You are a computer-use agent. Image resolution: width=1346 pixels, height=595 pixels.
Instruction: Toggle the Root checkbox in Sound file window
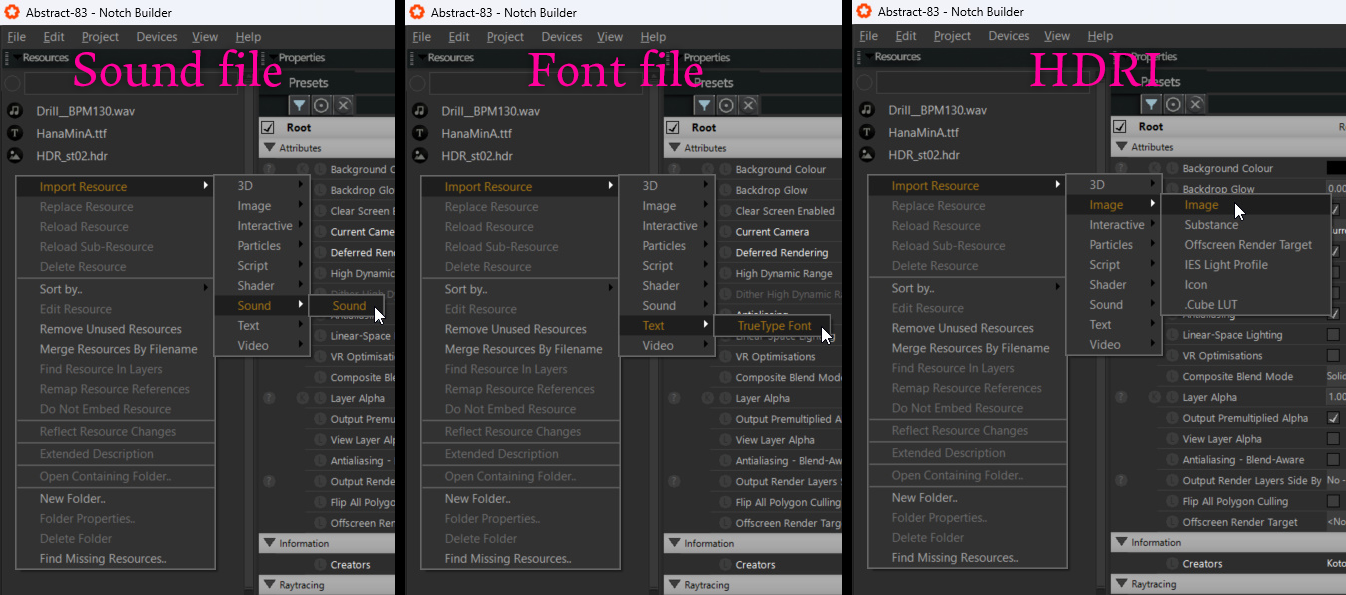pos(268,127)
